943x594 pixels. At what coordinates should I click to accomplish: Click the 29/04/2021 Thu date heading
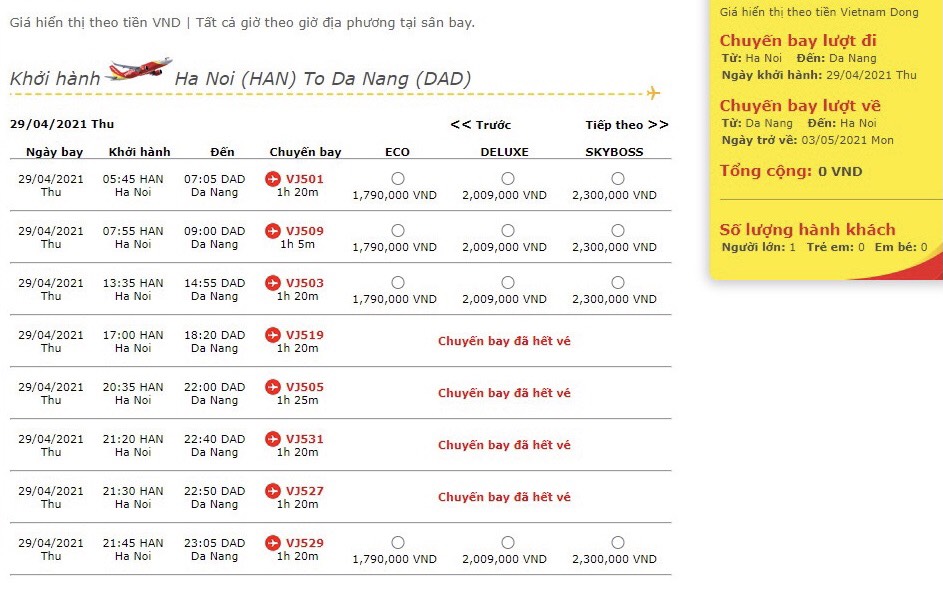(x=62, y=124)
